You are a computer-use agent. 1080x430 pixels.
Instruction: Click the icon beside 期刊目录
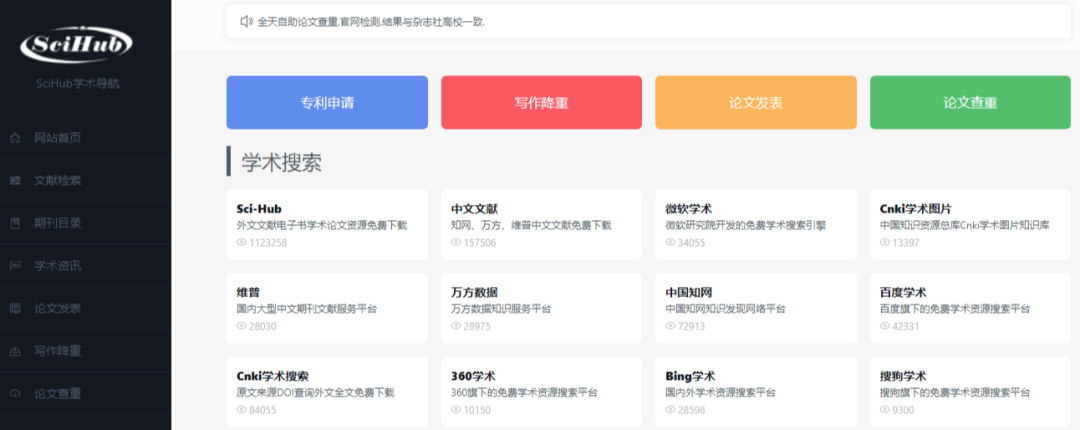15,223
